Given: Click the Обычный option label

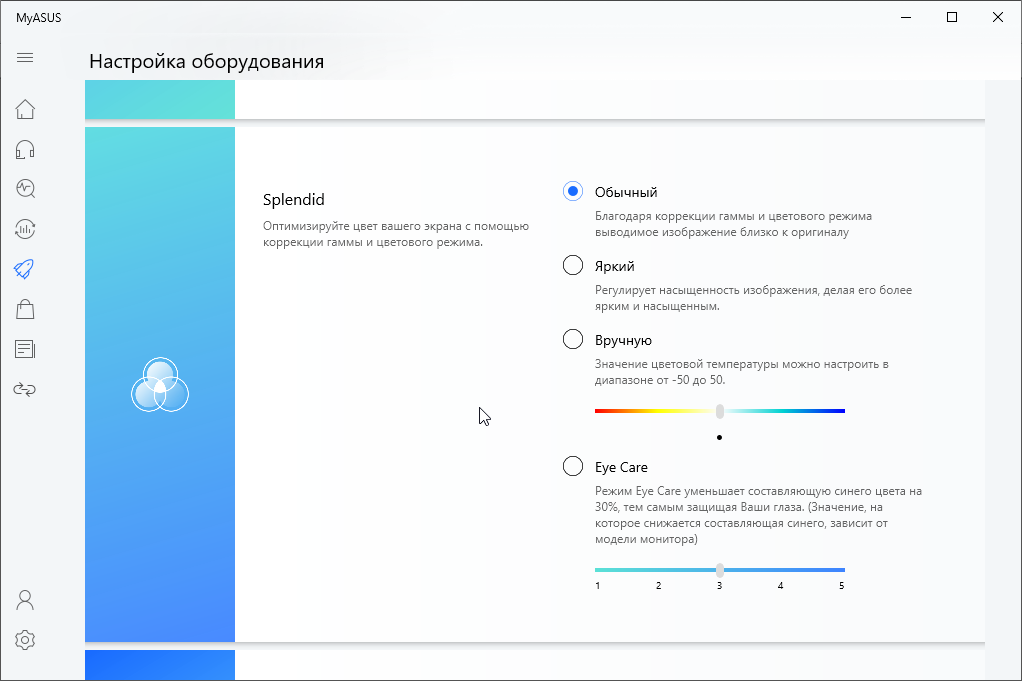Looking at the screenshot, I should [626, 192].
